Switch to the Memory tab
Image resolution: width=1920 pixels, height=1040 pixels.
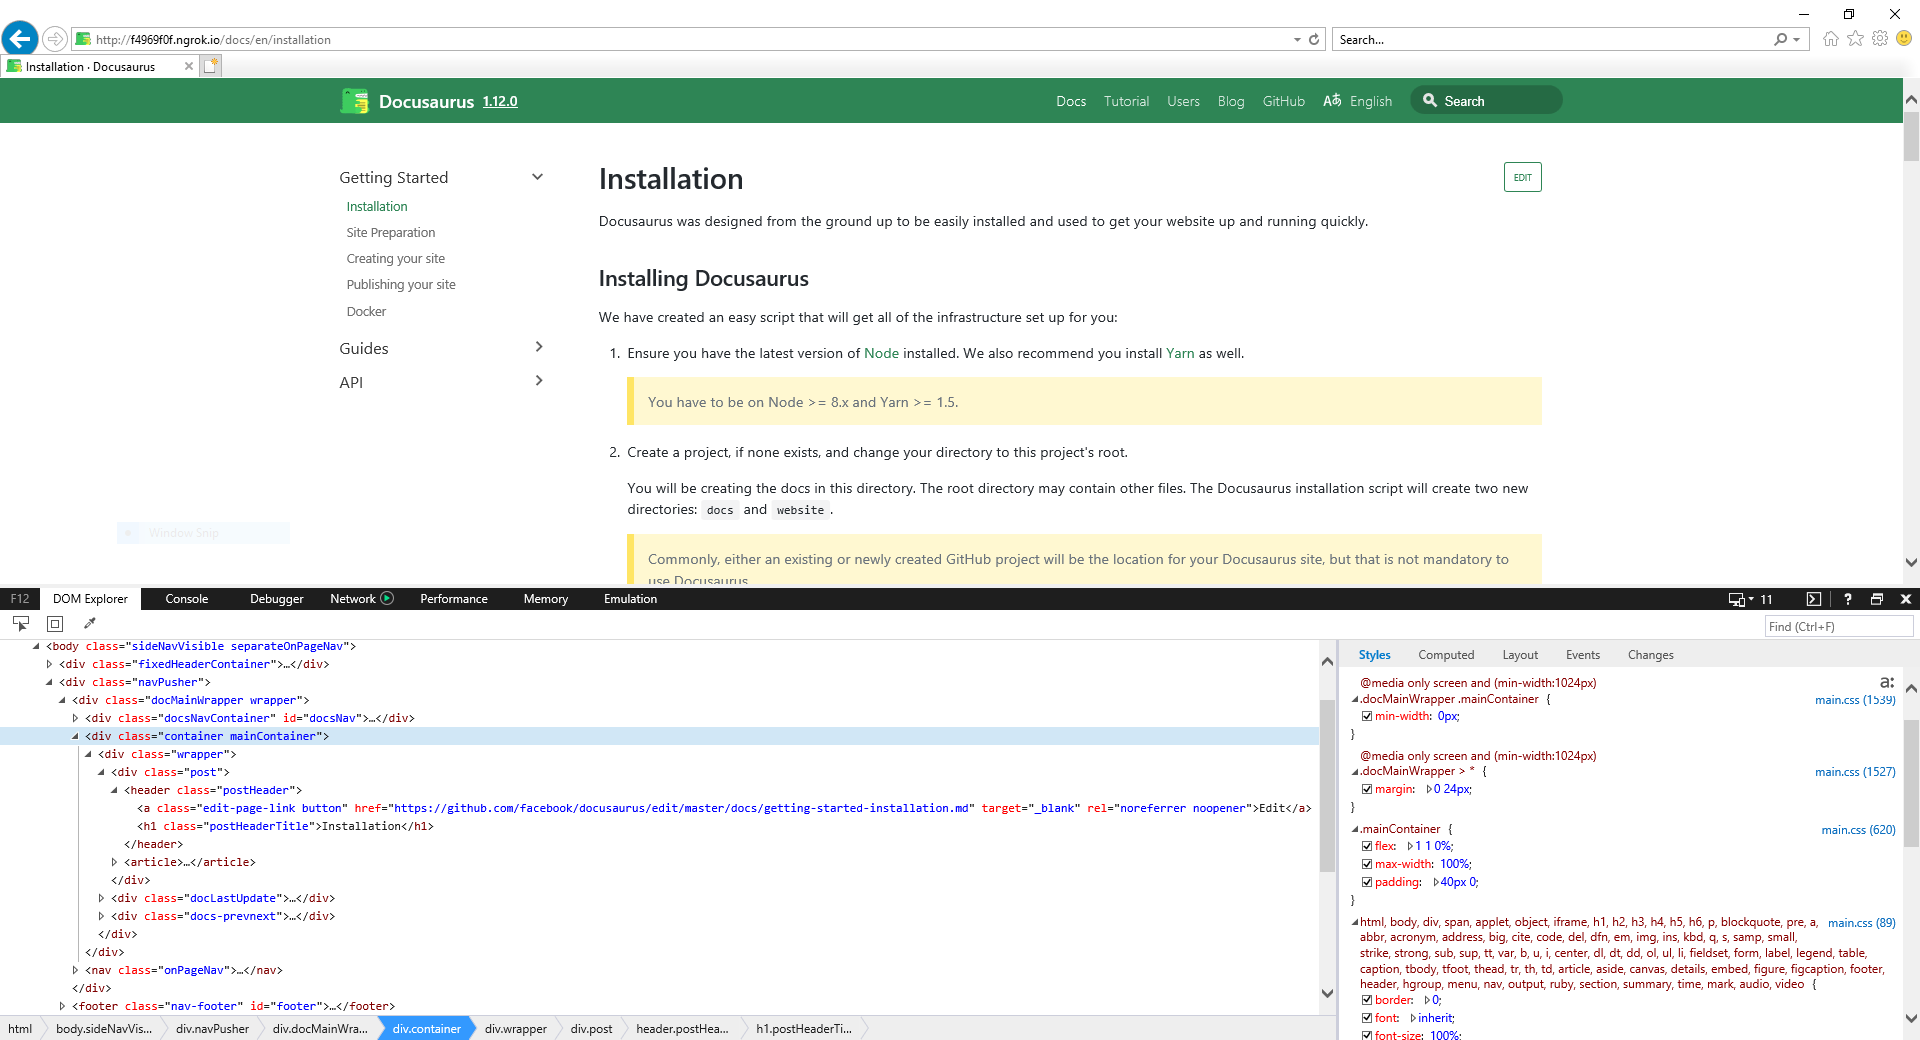pyautogui.click(x=545, y=599)
